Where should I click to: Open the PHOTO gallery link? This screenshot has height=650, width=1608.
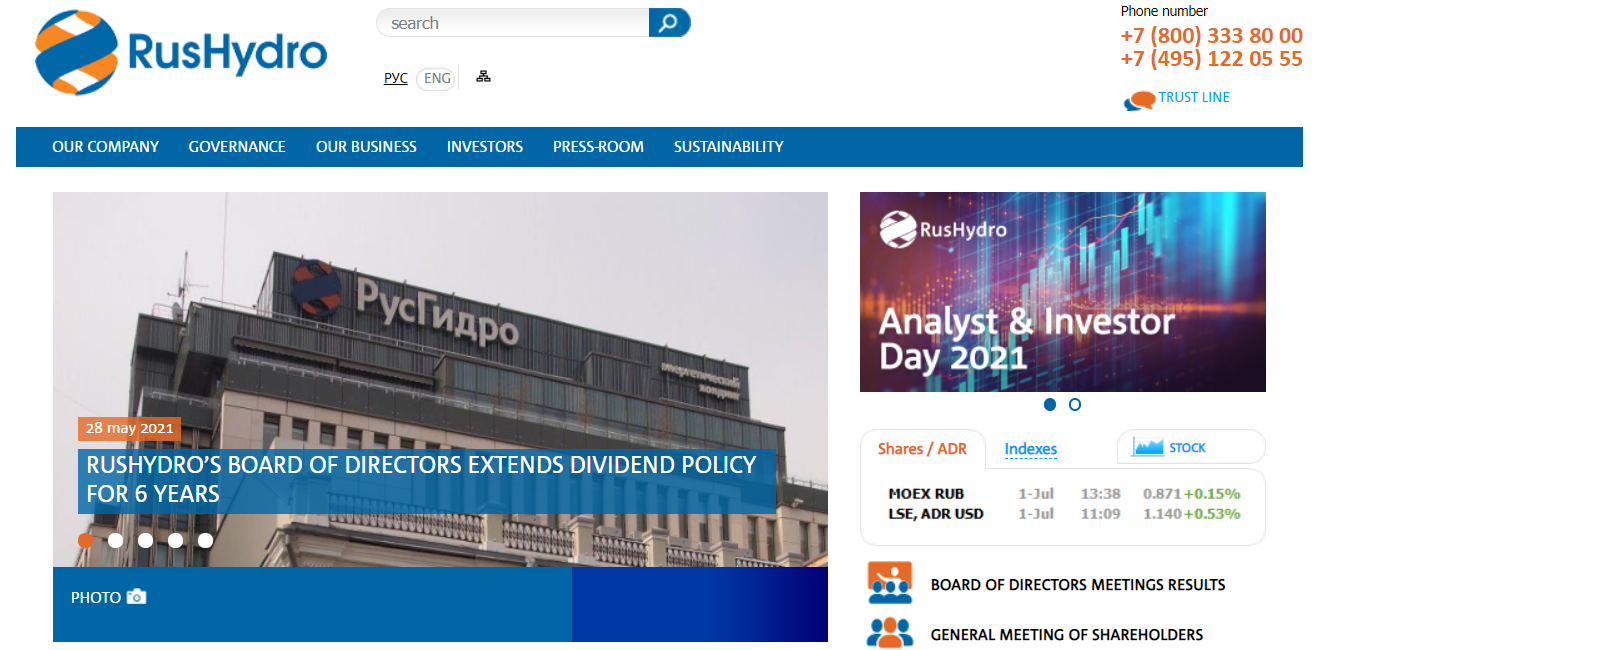96,597
